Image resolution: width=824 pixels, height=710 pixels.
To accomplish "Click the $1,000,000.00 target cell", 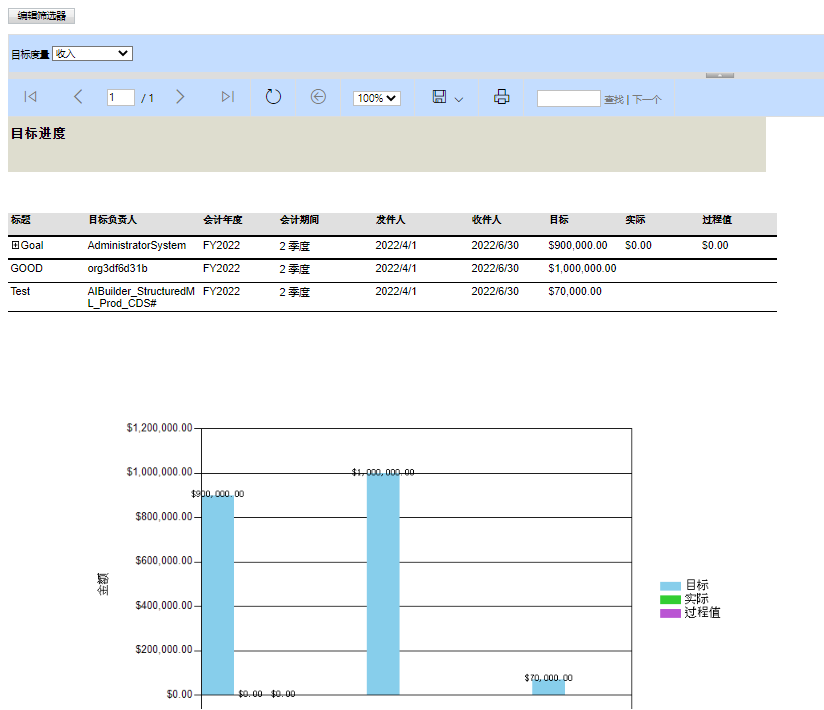I will click(x=582, y=269).
